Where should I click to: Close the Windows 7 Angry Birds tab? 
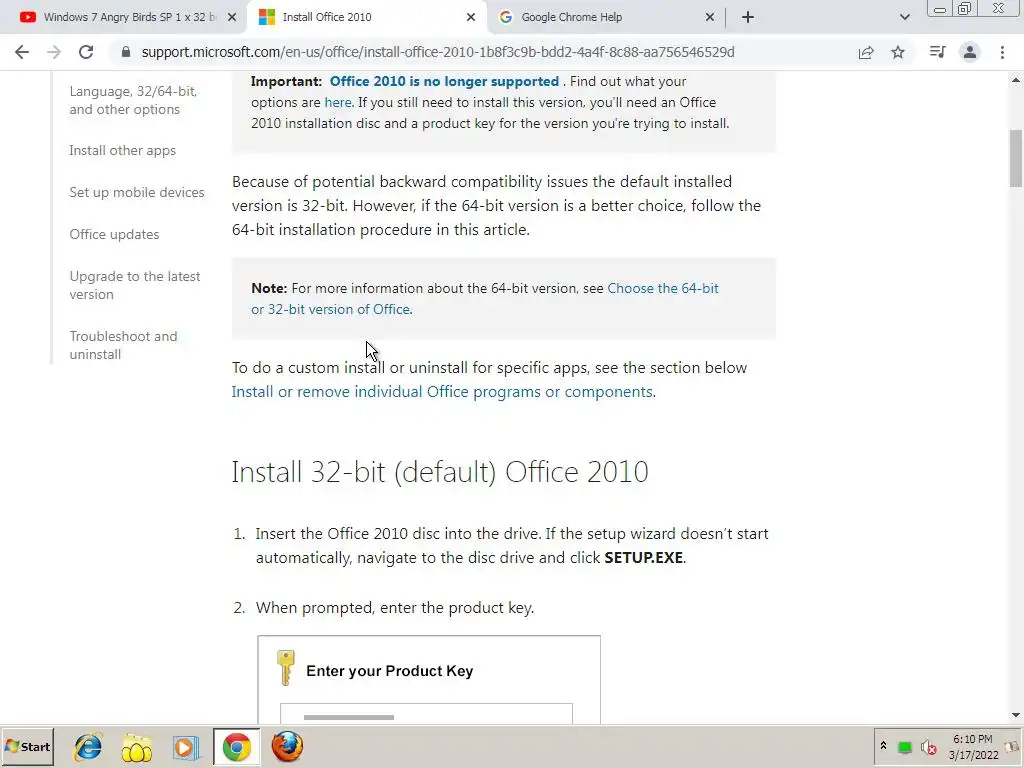(x=232, y=18)
